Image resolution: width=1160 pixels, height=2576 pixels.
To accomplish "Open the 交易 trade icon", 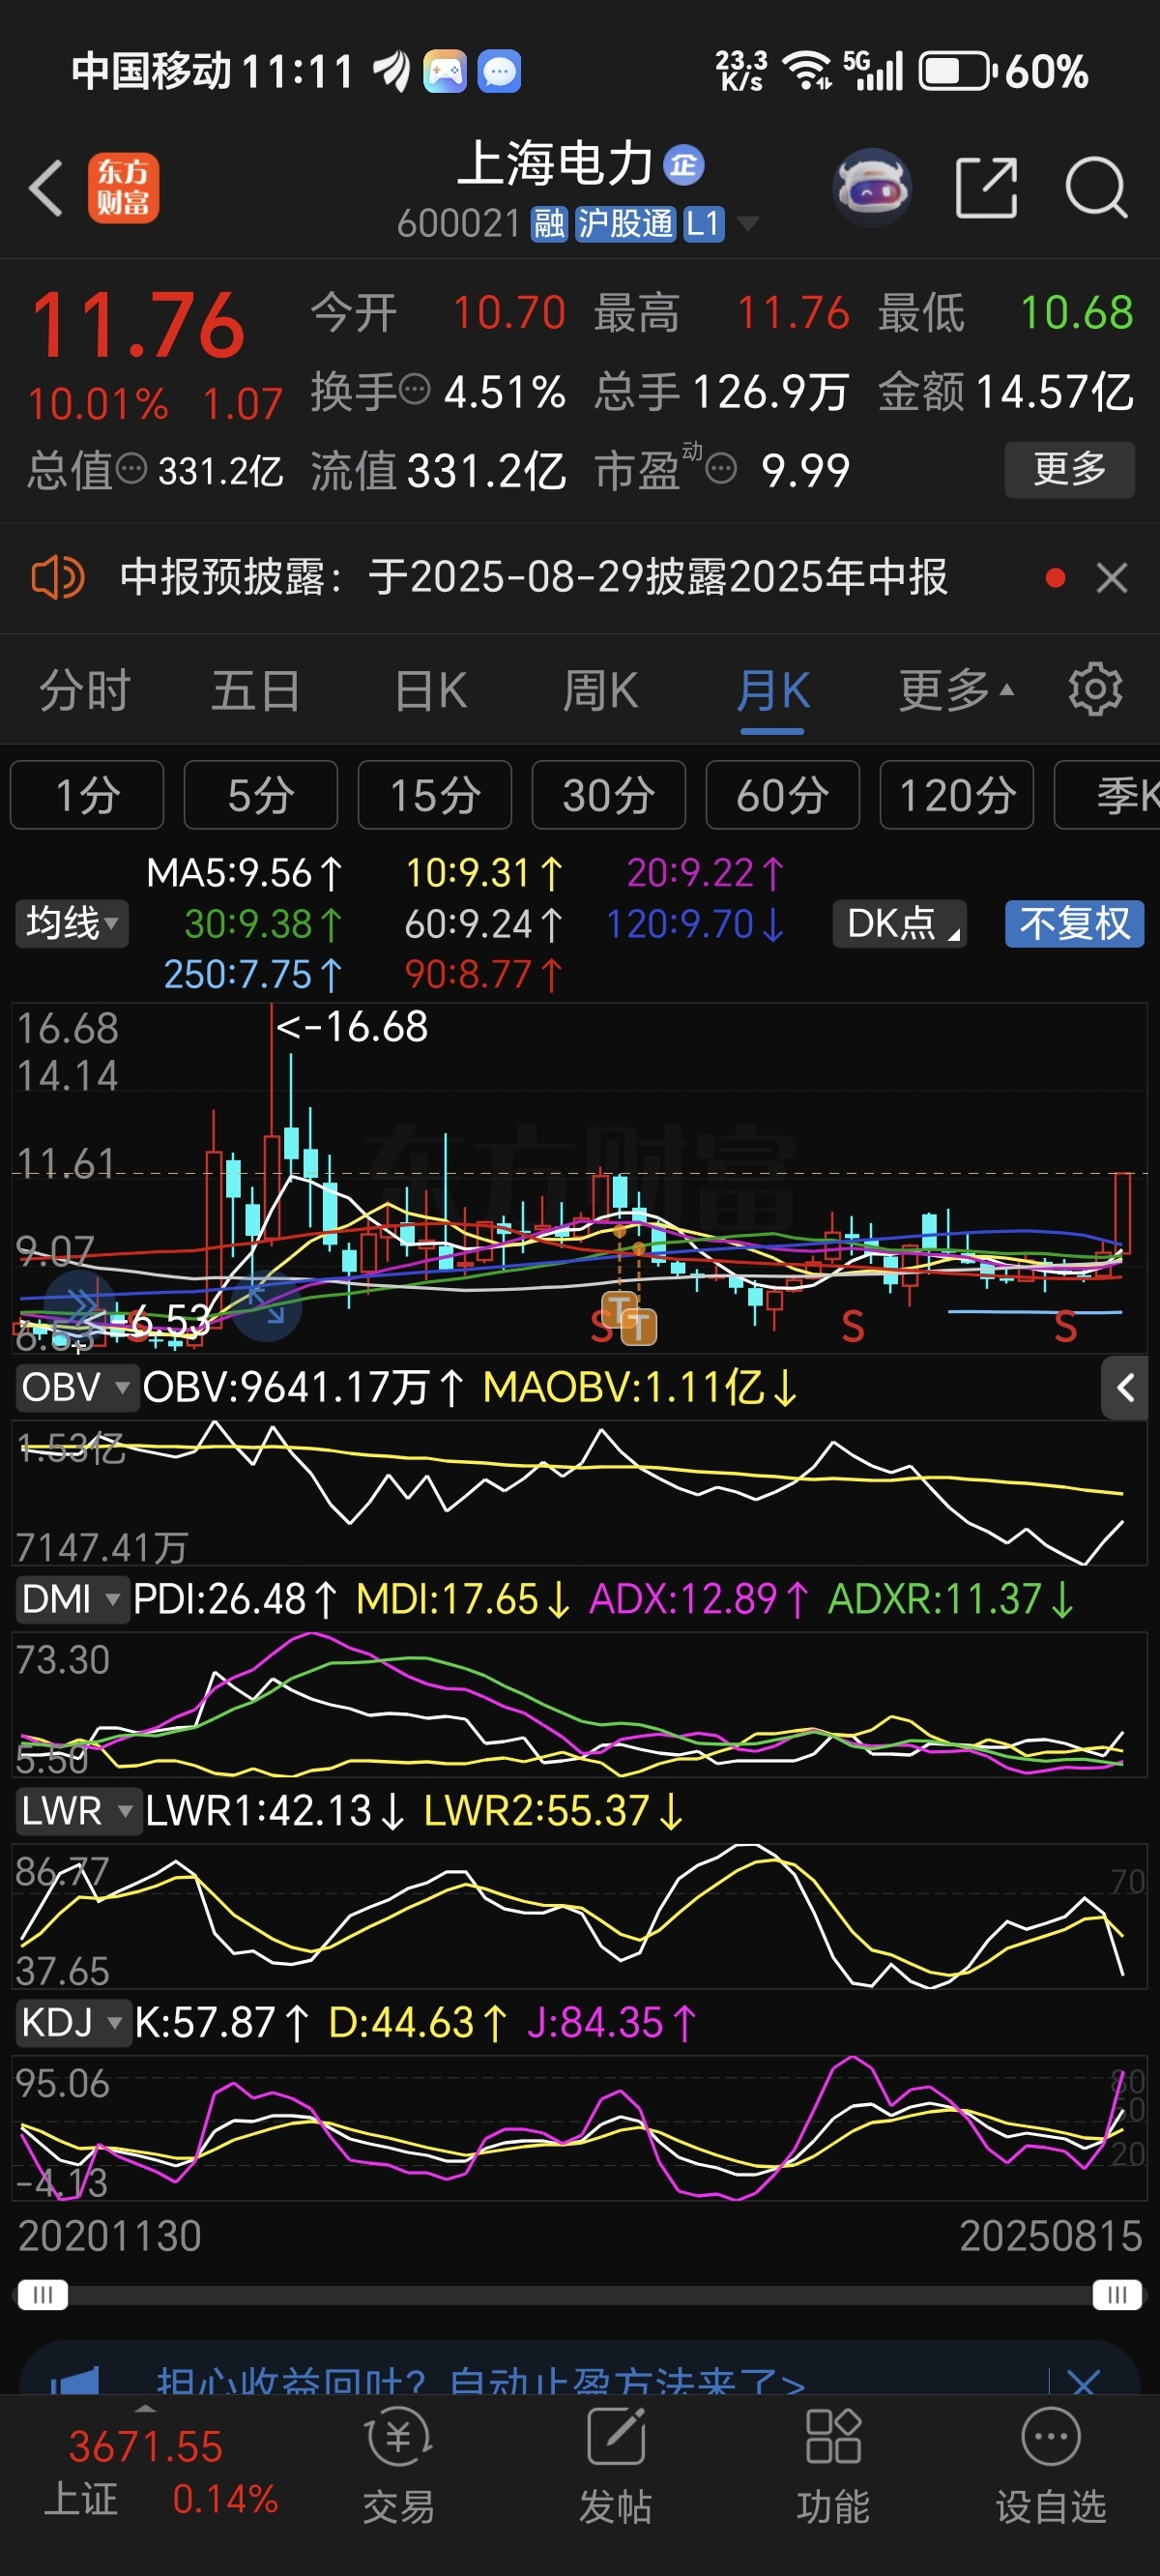I will pos(398,2464).
